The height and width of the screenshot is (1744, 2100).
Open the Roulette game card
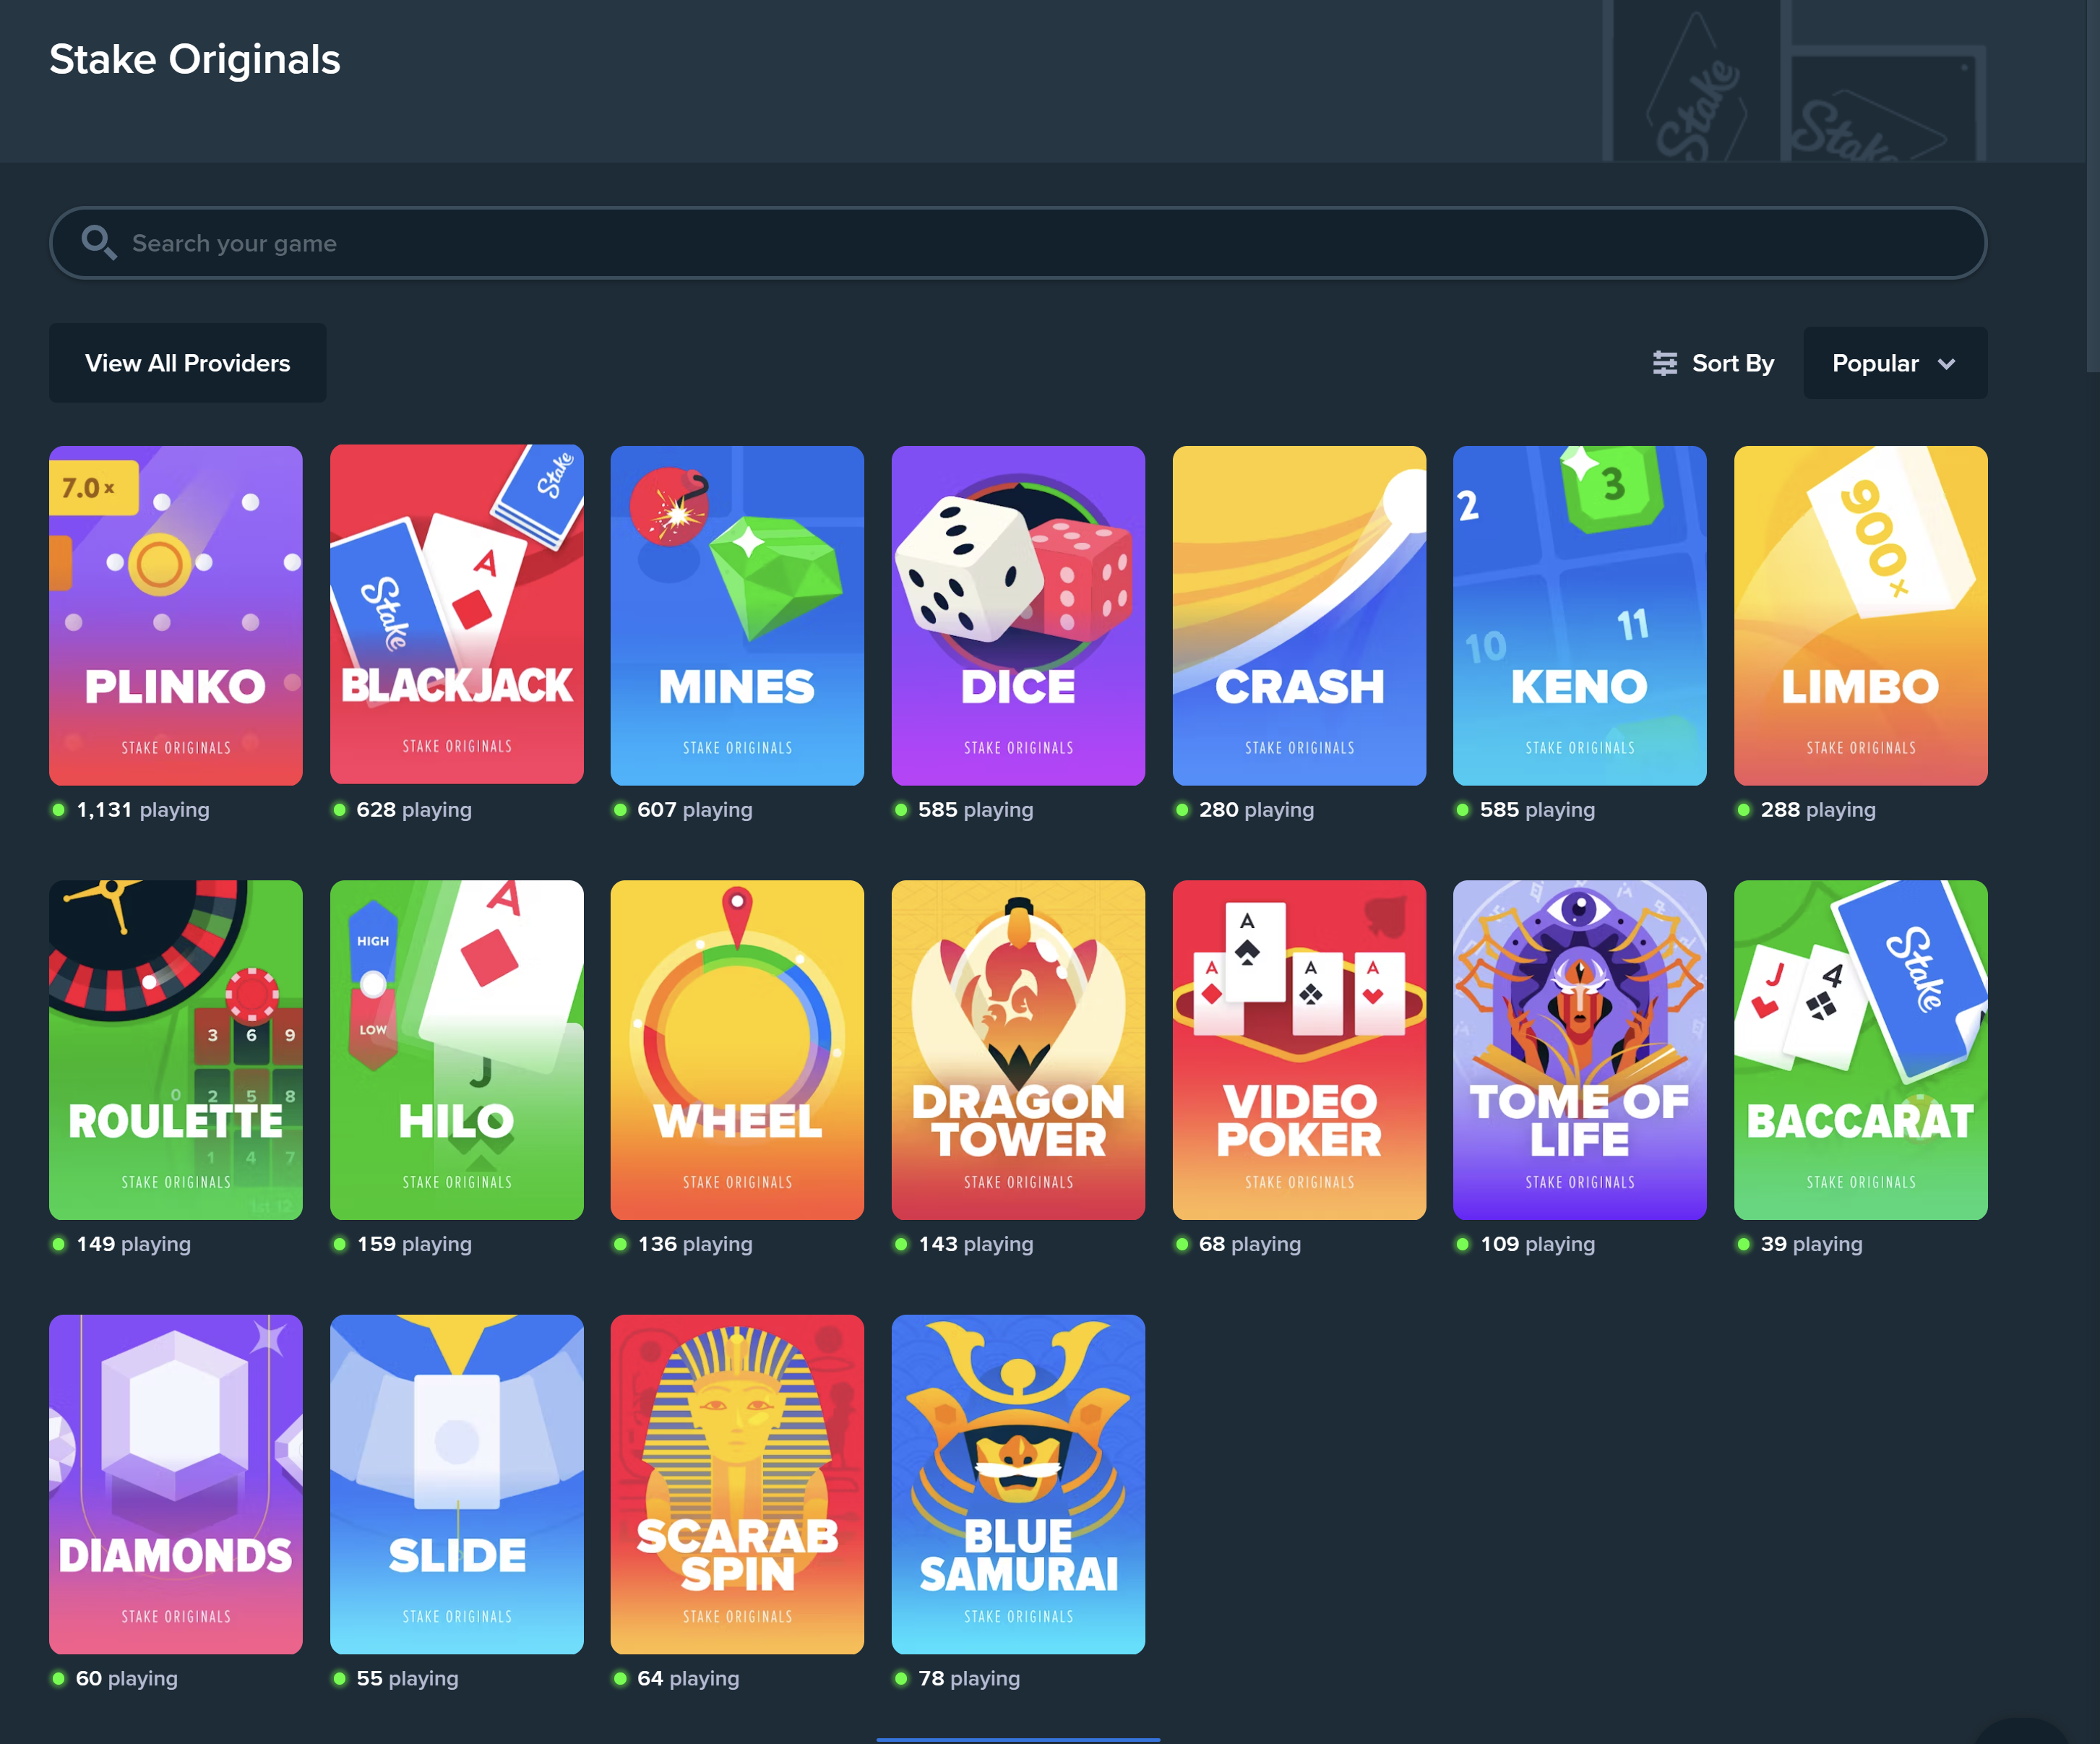pos(176,1050)
